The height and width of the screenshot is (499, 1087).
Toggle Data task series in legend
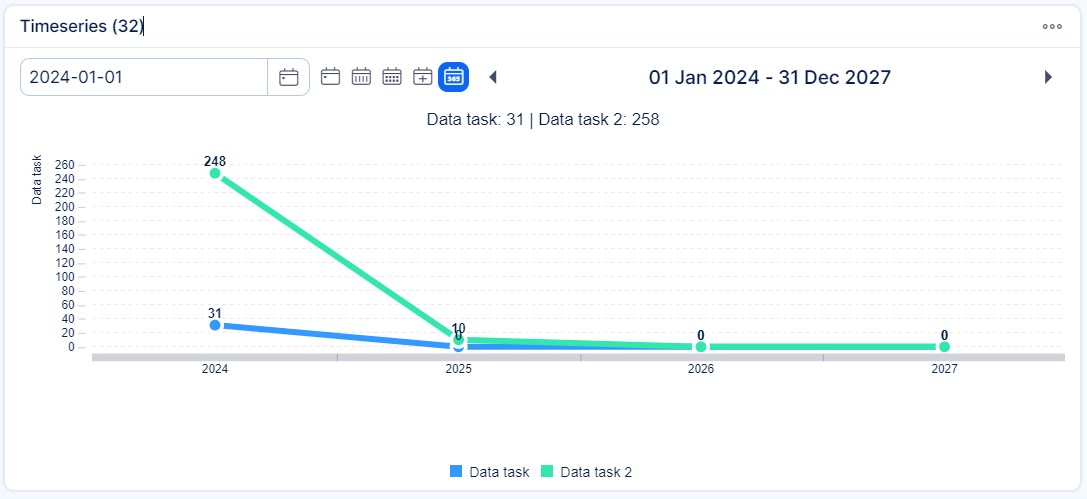point(499,471)
